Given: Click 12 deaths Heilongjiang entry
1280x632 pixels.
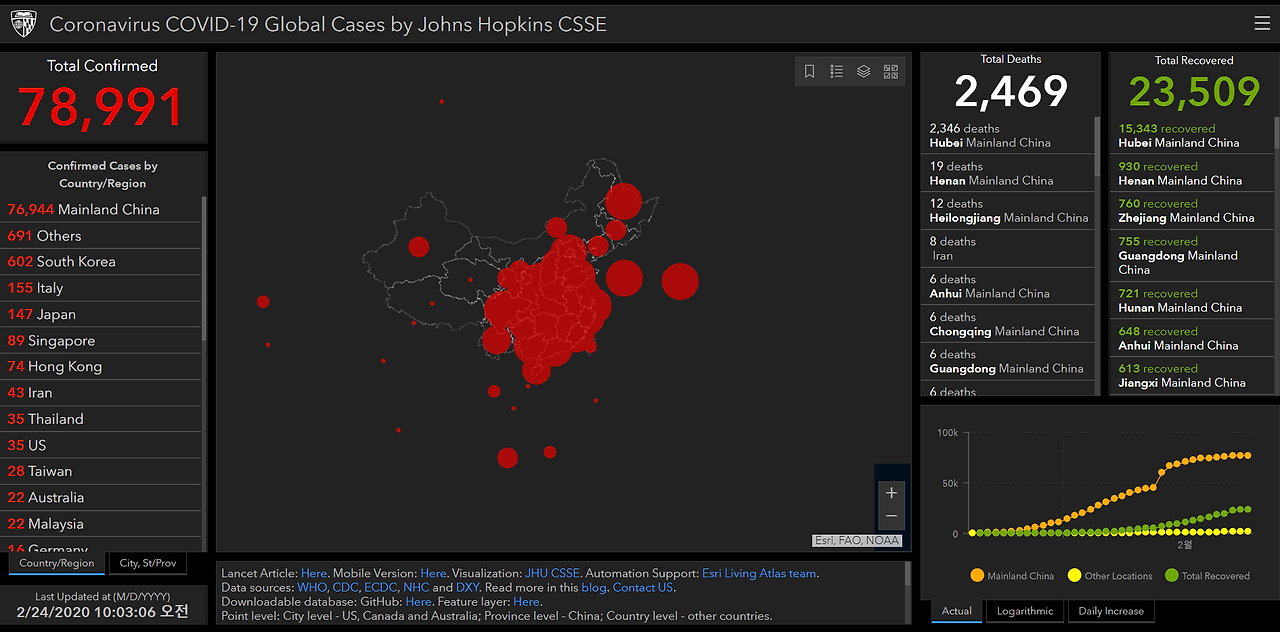Looking at the screenshot, I should [1008, 210].
